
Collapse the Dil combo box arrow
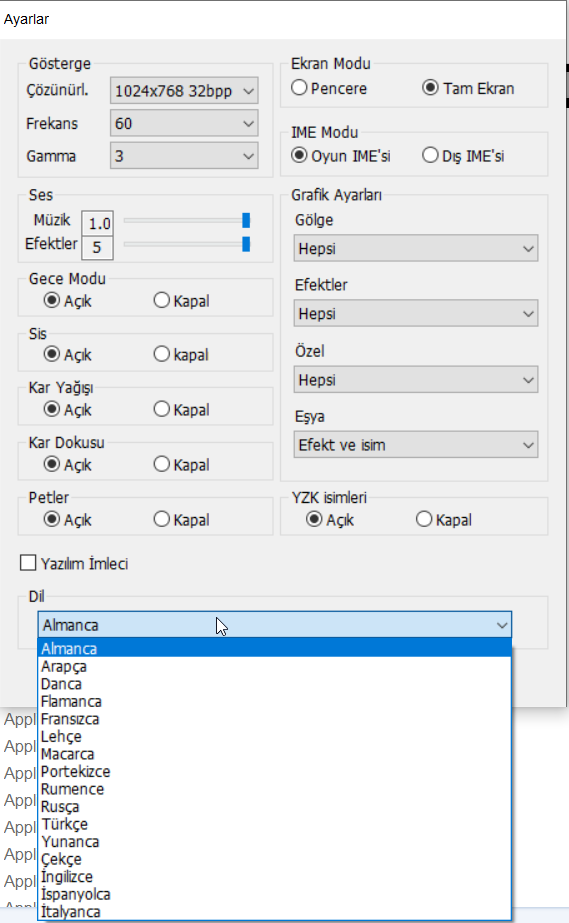(502, 625)
